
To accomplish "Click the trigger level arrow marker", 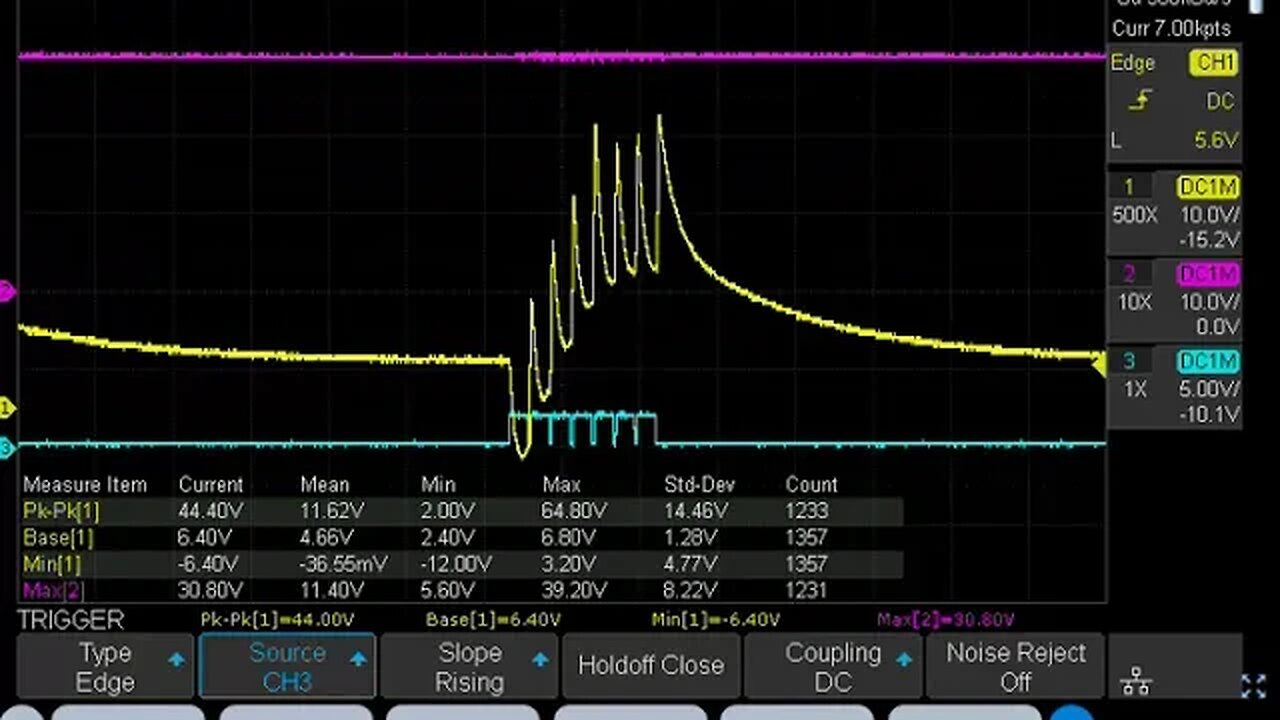I will click(x=1098, y=365).
